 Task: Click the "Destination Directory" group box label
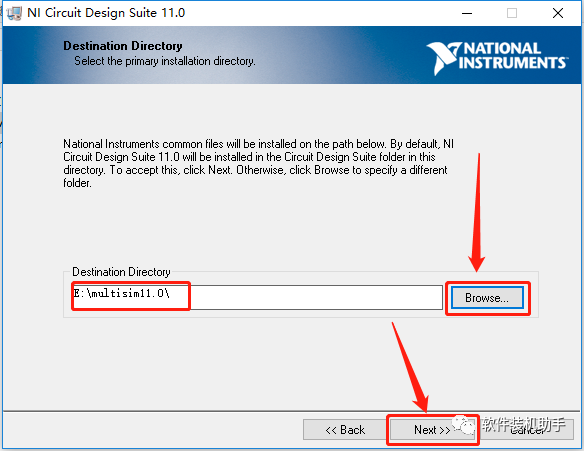tap(121, 272)
